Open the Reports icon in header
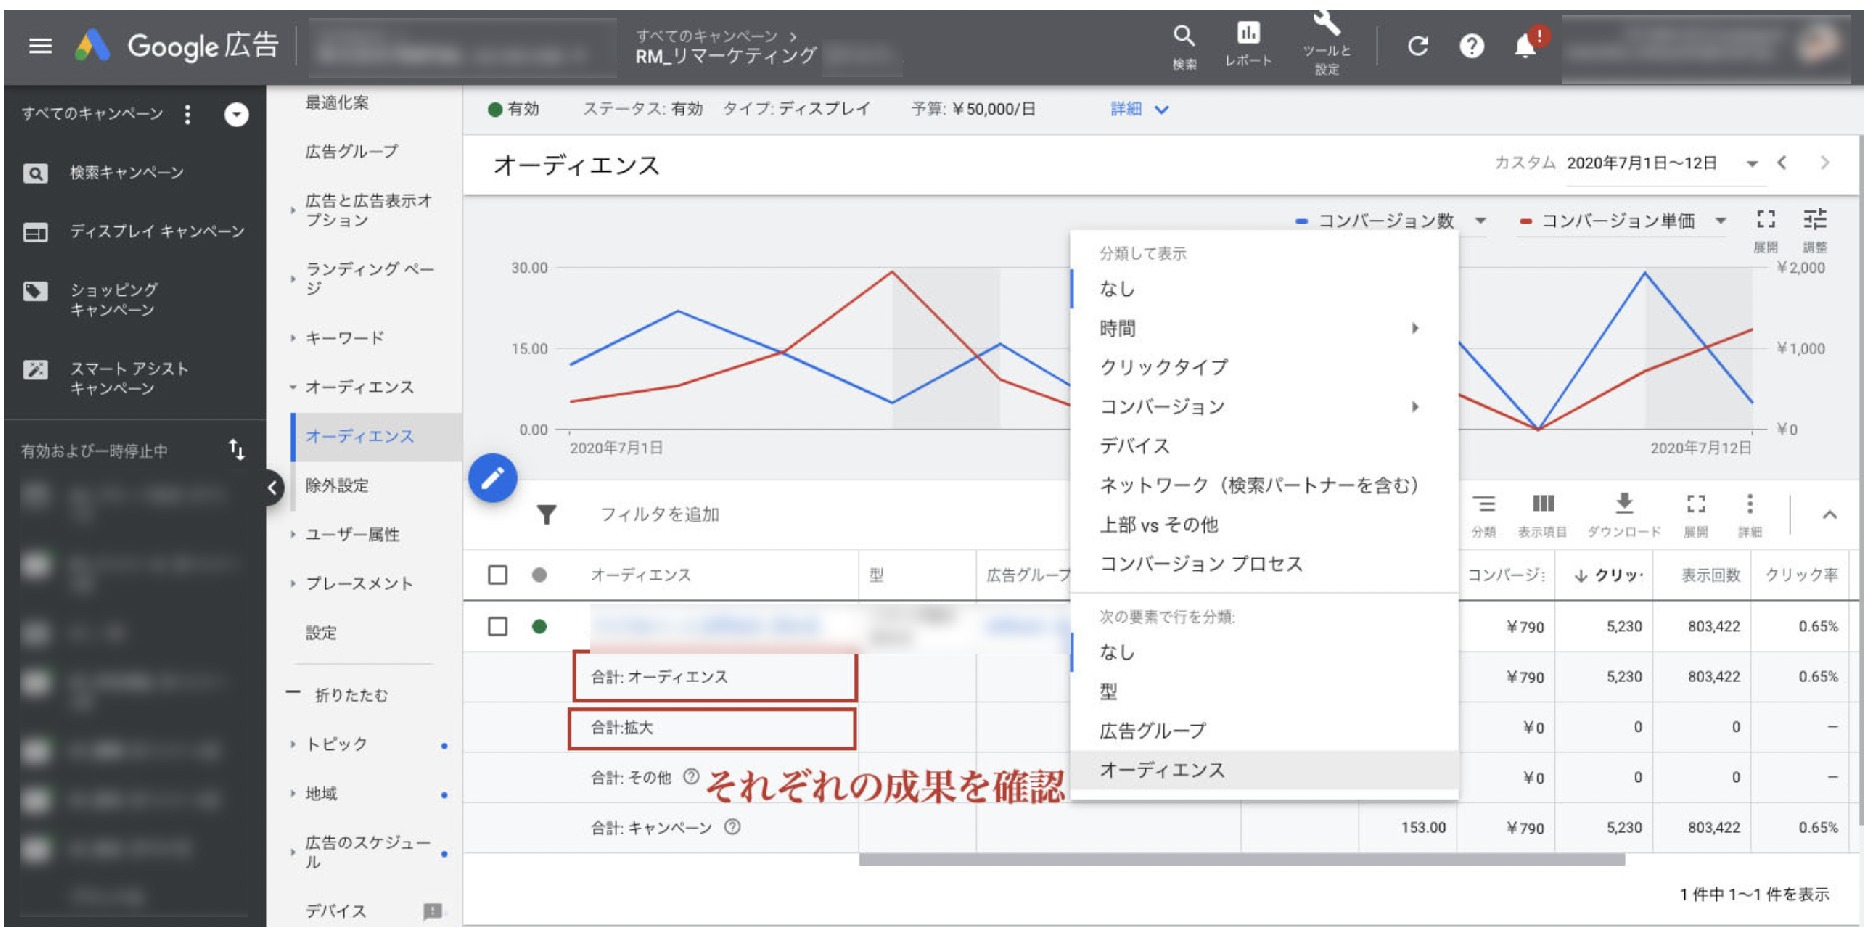1870x940 pixels. click(1248, 35)
